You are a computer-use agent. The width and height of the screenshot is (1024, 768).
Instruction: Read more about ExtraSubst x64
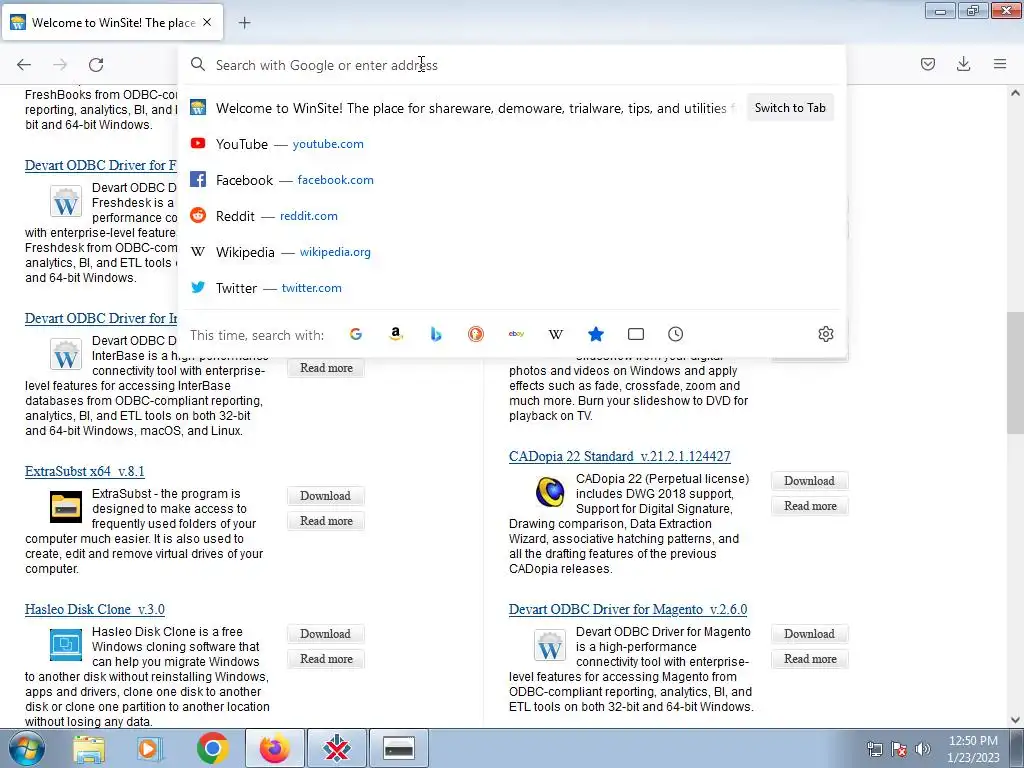[326, 520]
